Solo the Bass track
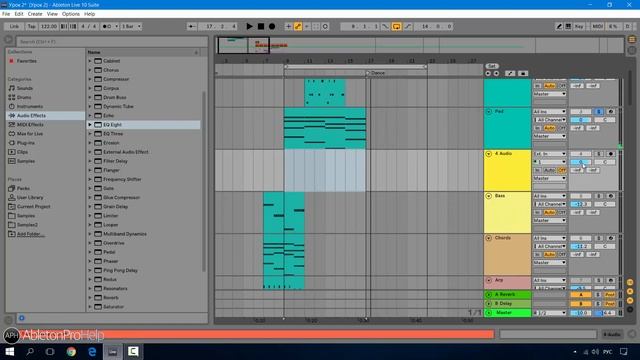This screenshot has width=640, height=360. tap(598, 196)
